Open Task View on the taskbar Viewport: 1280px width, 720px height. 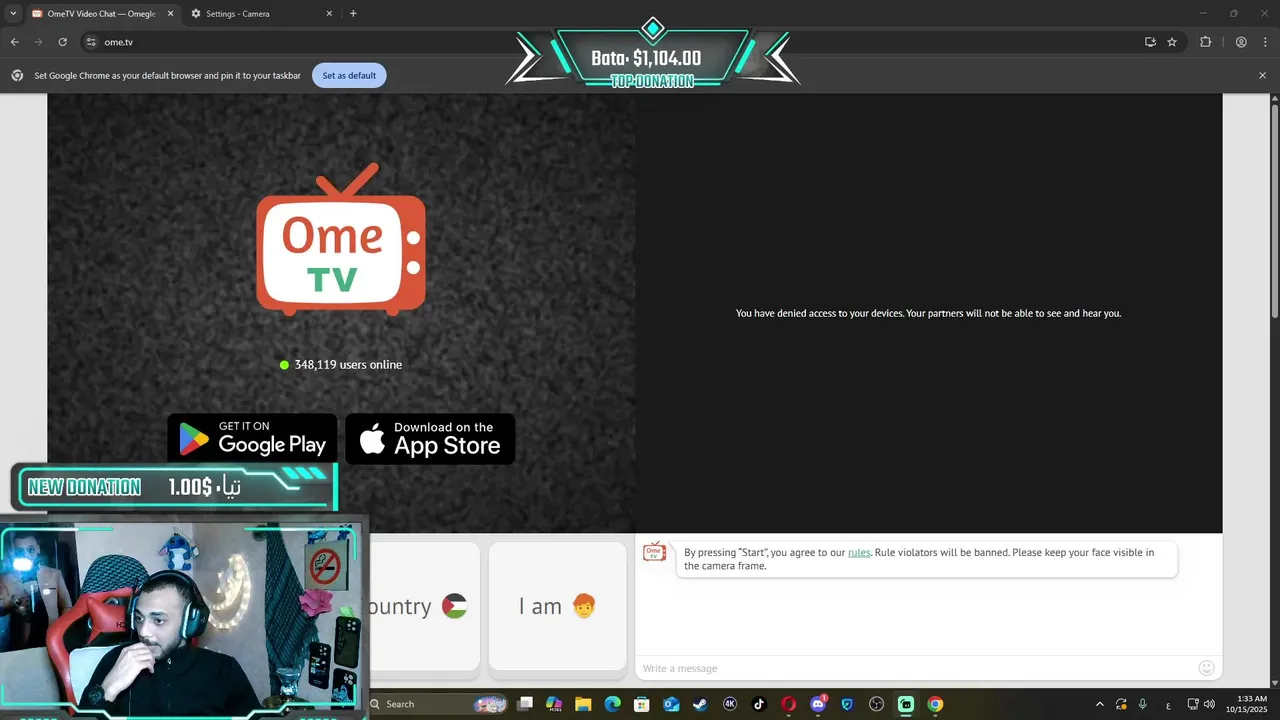(x=525, y=704)
